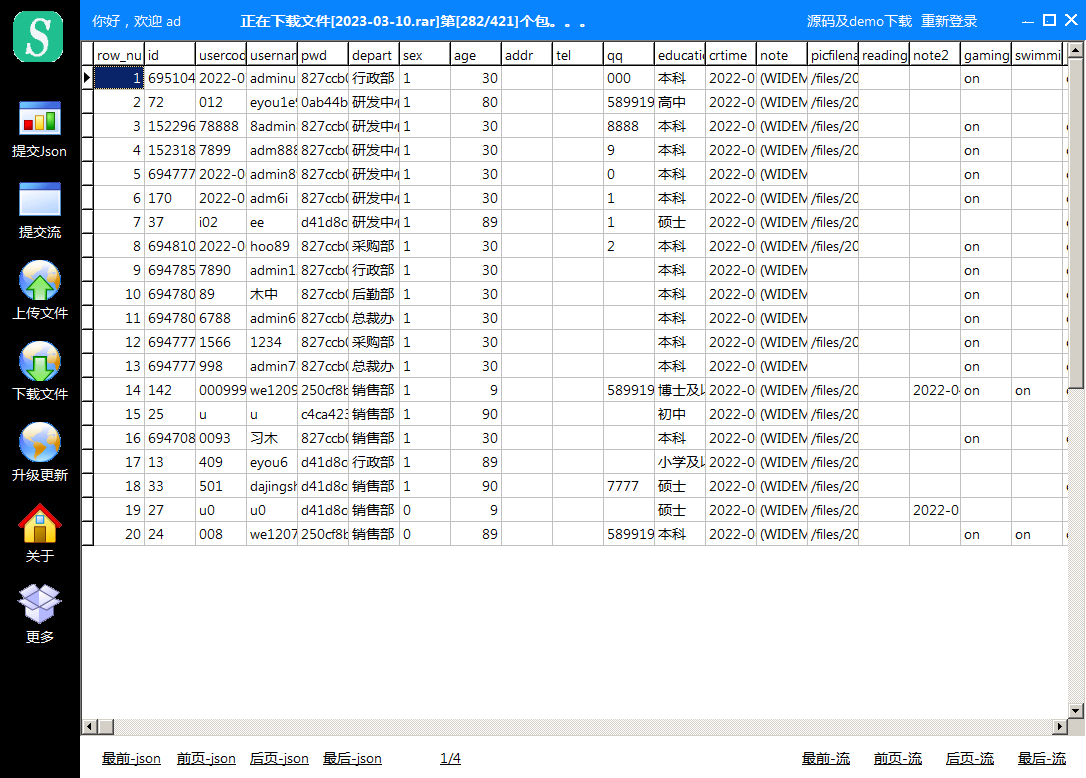Click the 1/4 page indicator
This screenshot has height=778, width=1086.
(450, 759)
